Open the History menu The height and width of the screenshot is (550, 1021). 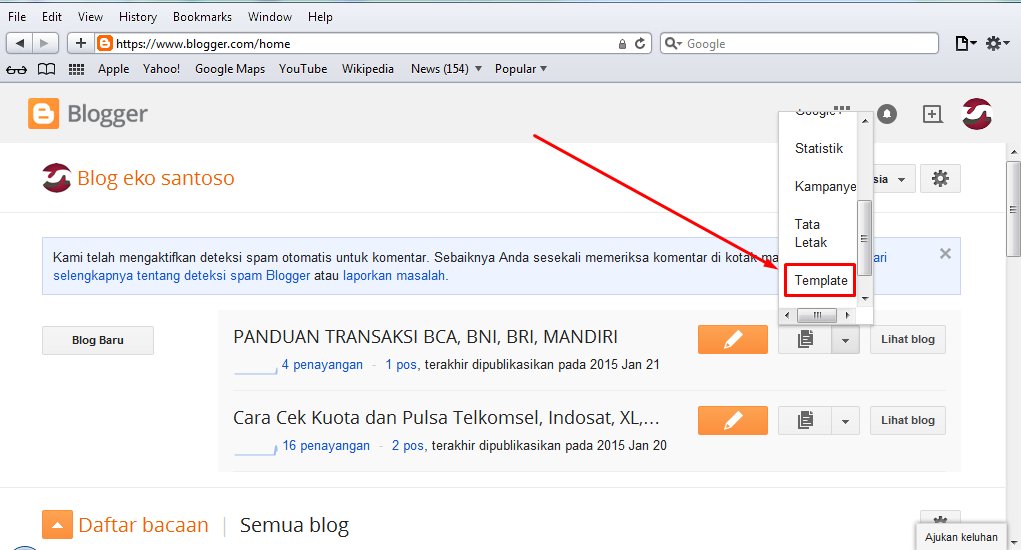(x=137, y=17)
